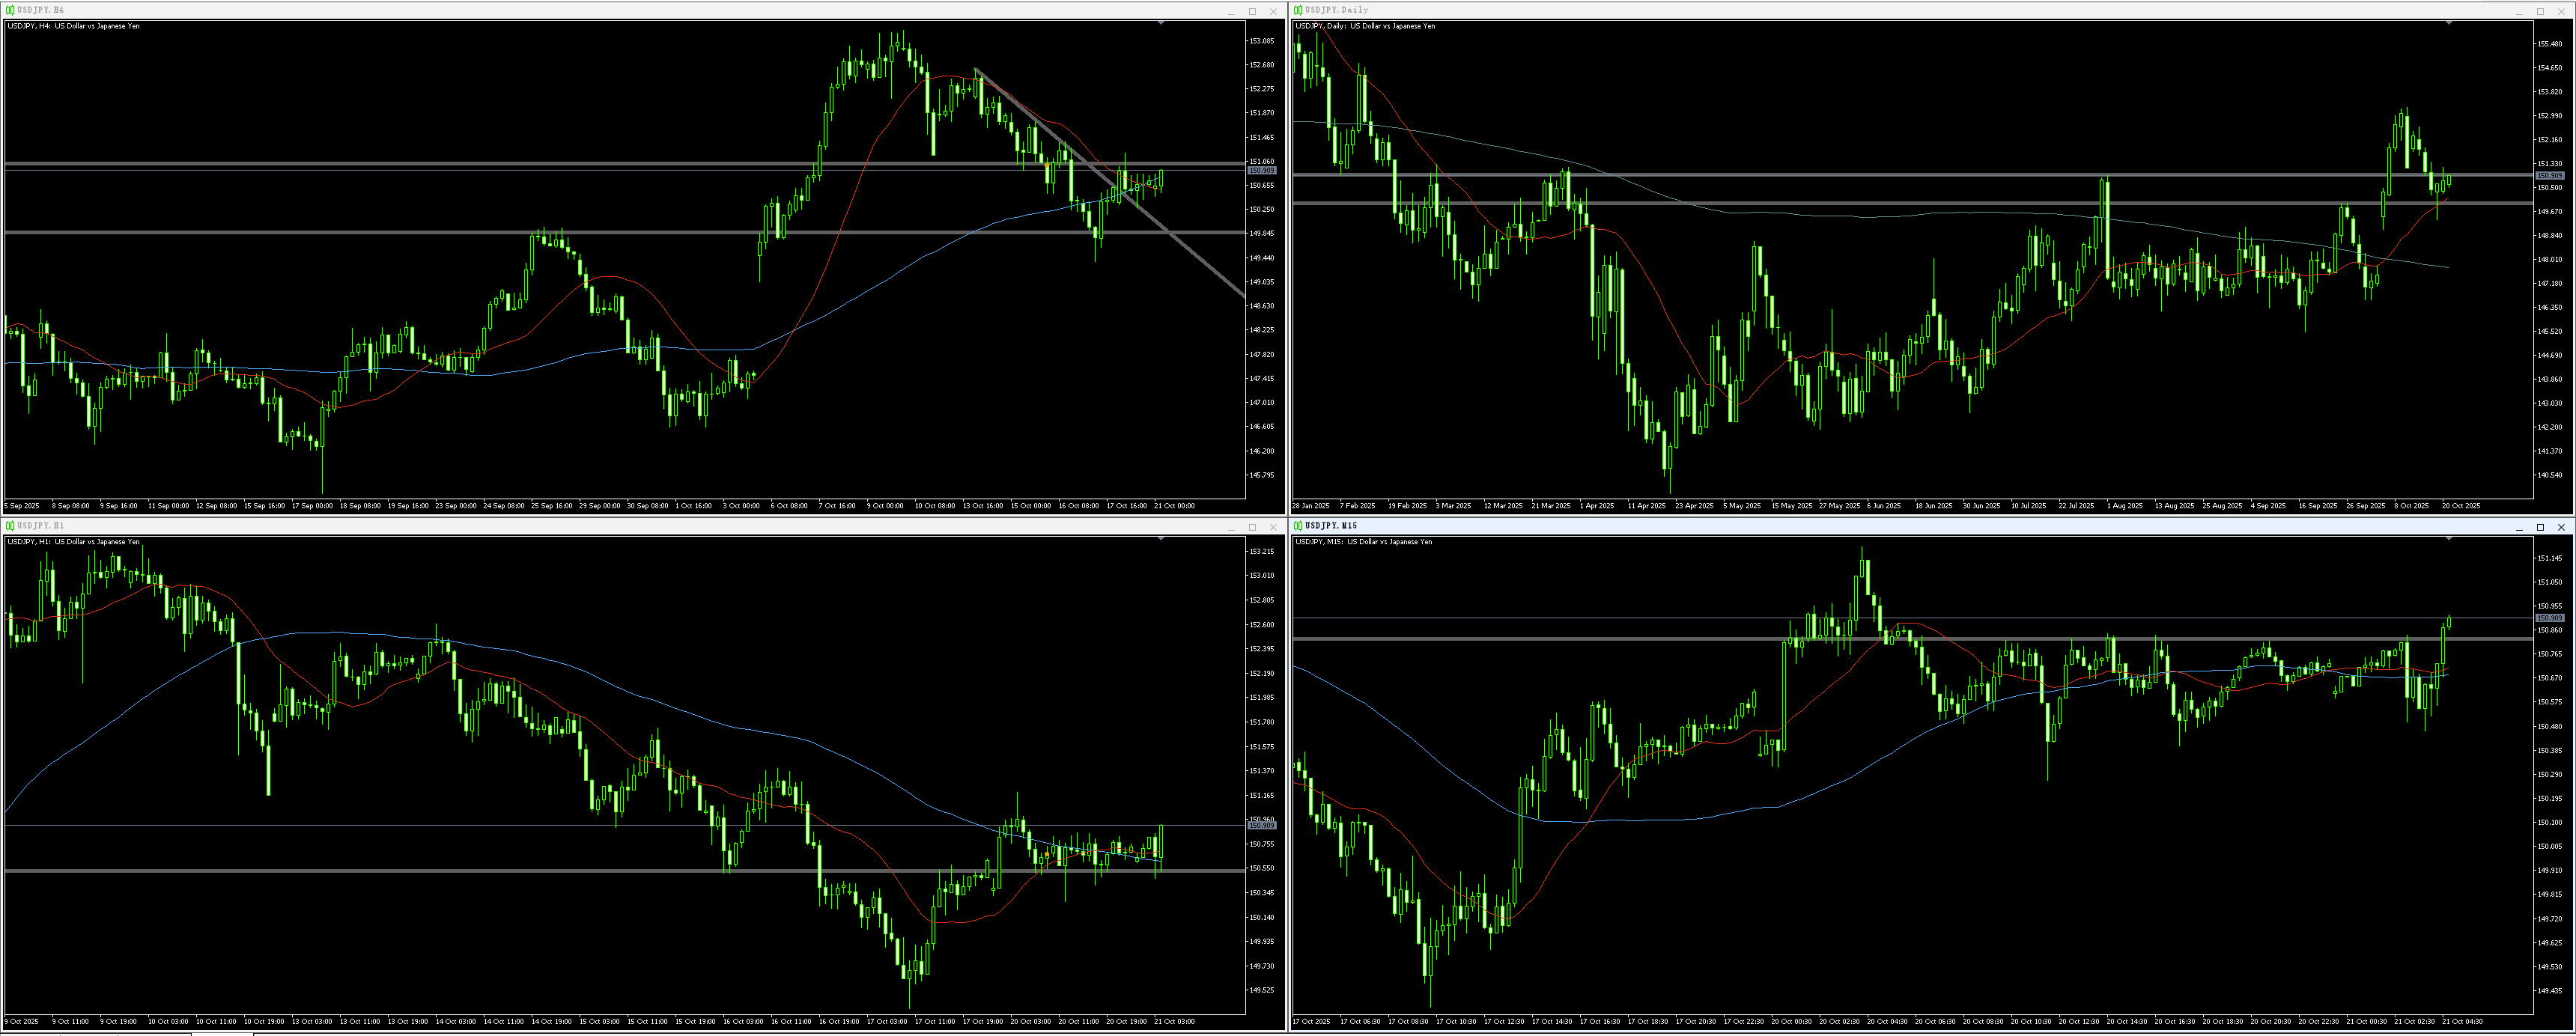Click the chart shift triangle on the Daily chart
2576x1036 pixels.
pos(2449,23)
